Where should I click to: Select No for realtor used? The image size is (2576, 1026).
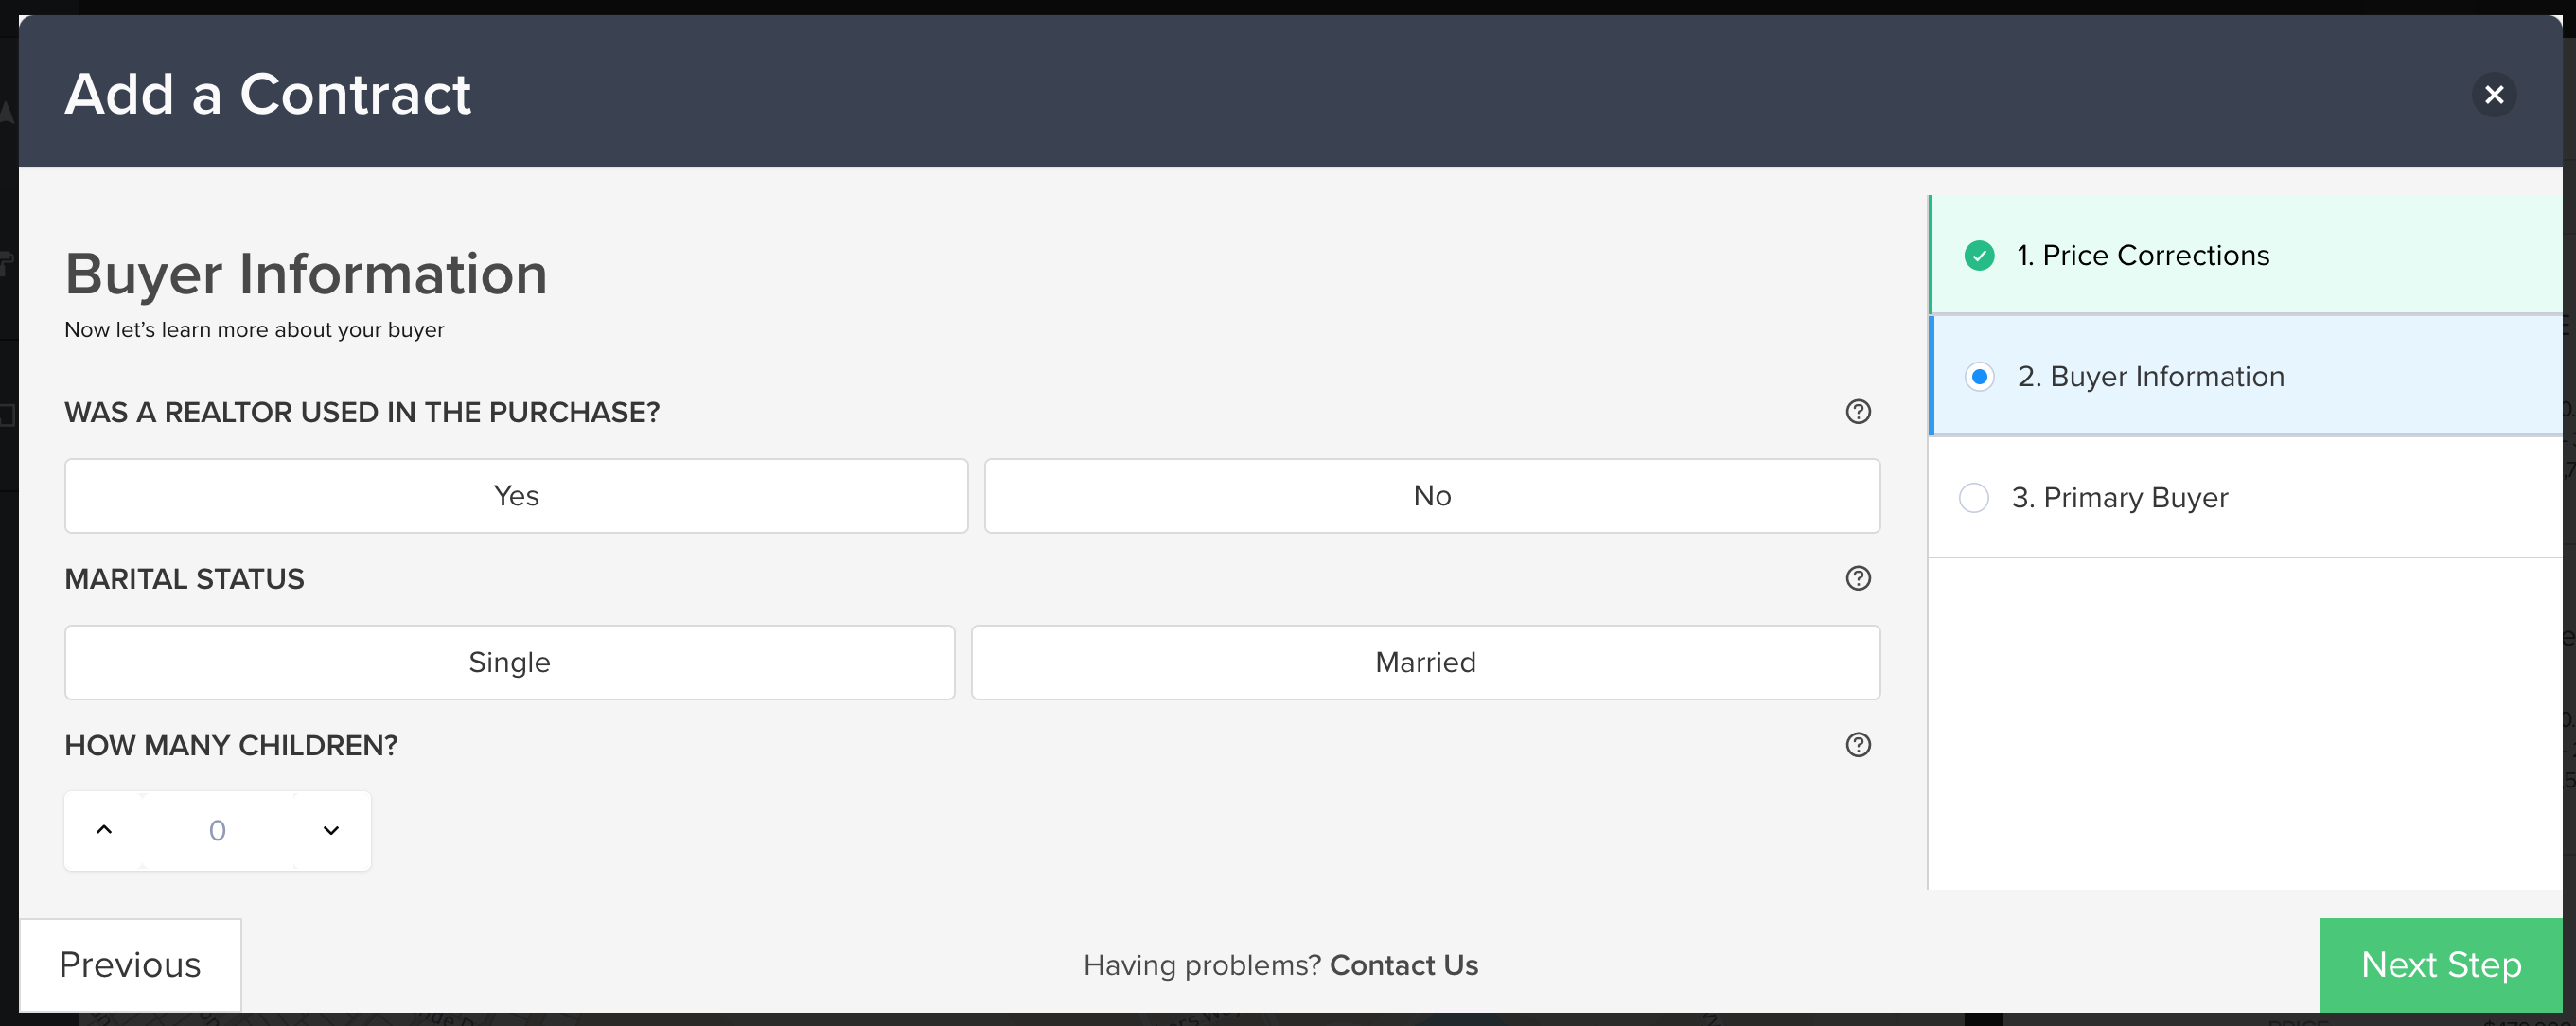(x=1432, y=496)
